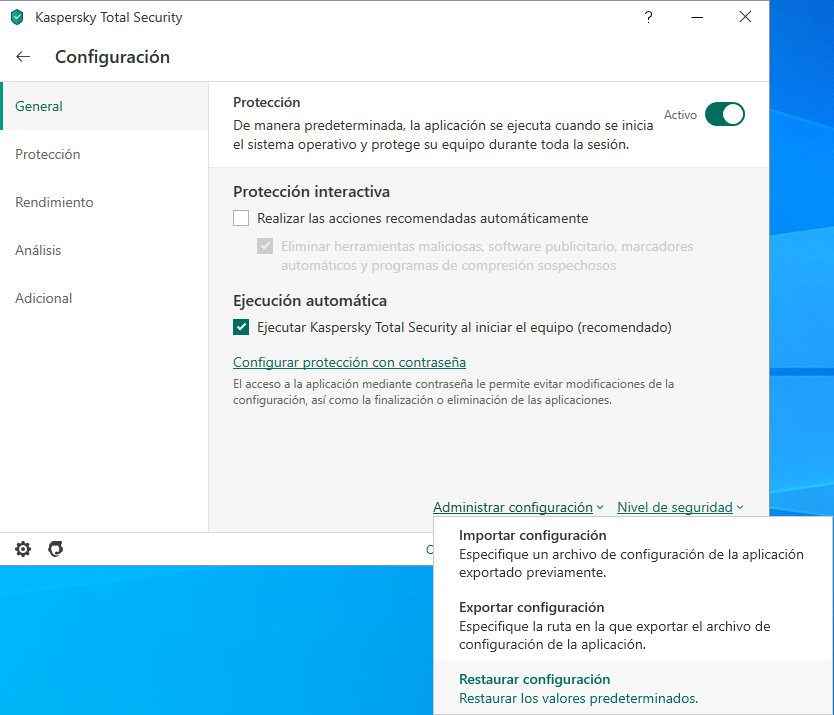Enable Realizar las acciones recomendadas automáticamente
Image resolution: width=834 pixels, height=715 pixels.
[241, 218]
